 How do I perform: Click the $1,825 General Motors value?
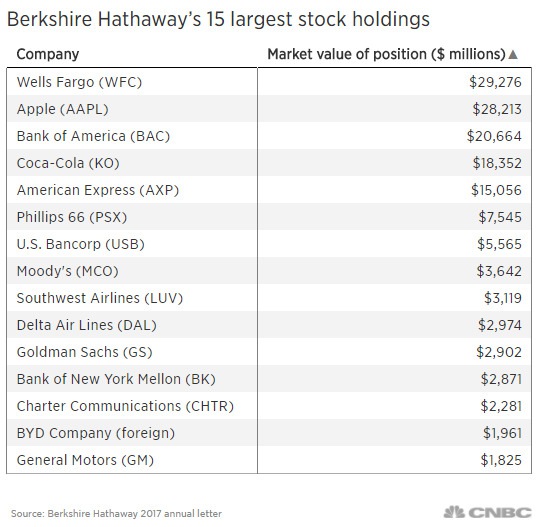(x=501, y=460)
